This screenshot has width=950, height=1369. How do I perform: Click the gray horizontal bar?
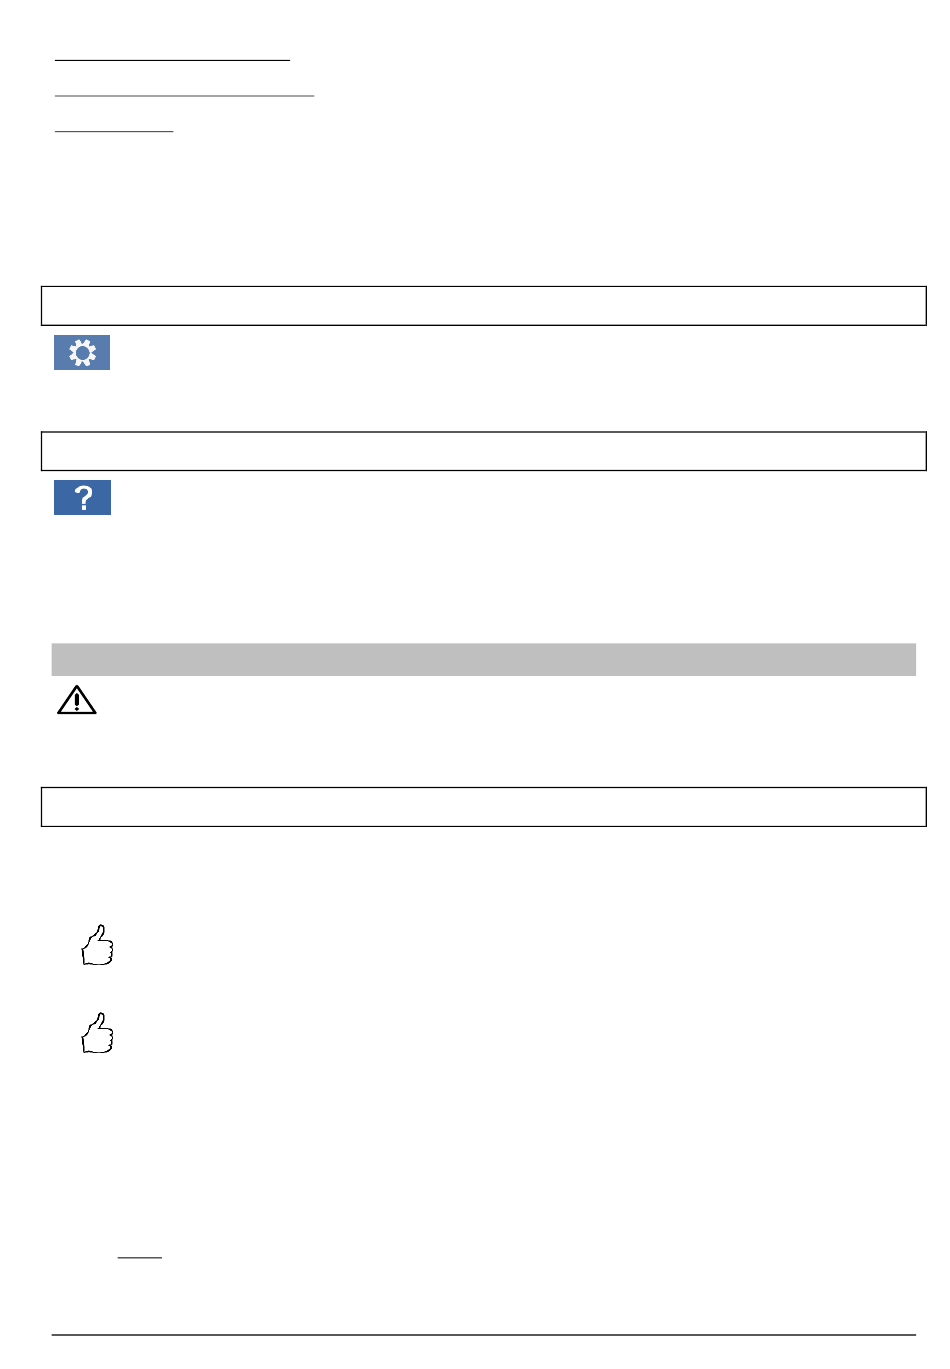[x=483, y=659]
